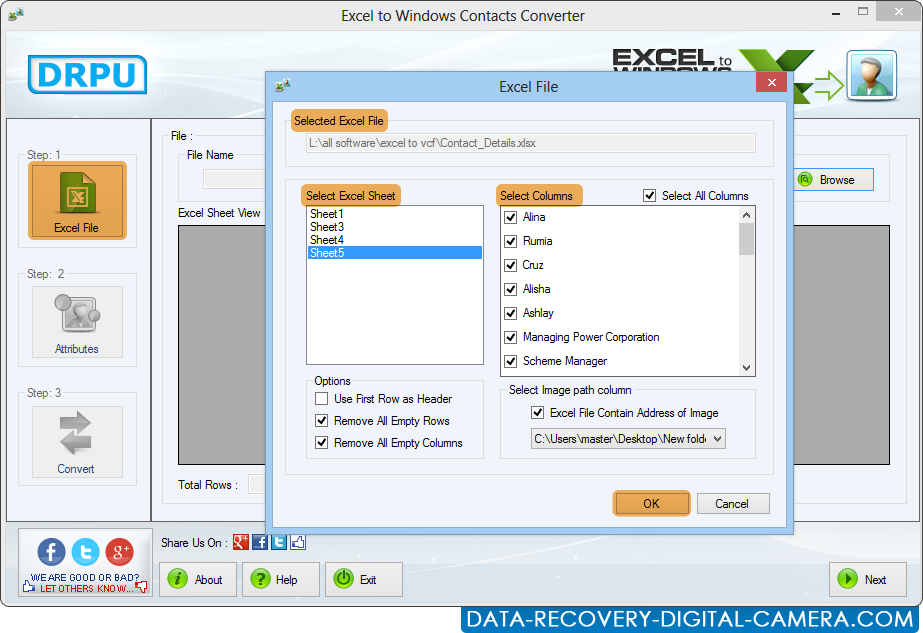
Task: Select the Convert step icon
Action: coord(77,442)
